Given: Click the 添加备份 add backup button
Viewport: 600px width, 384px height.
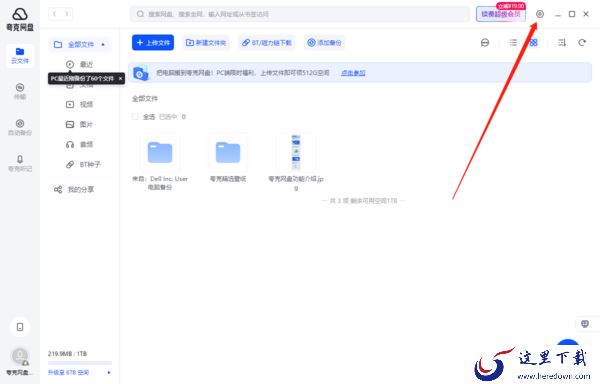Looking at the screenshot, I should tap(324, 42).
